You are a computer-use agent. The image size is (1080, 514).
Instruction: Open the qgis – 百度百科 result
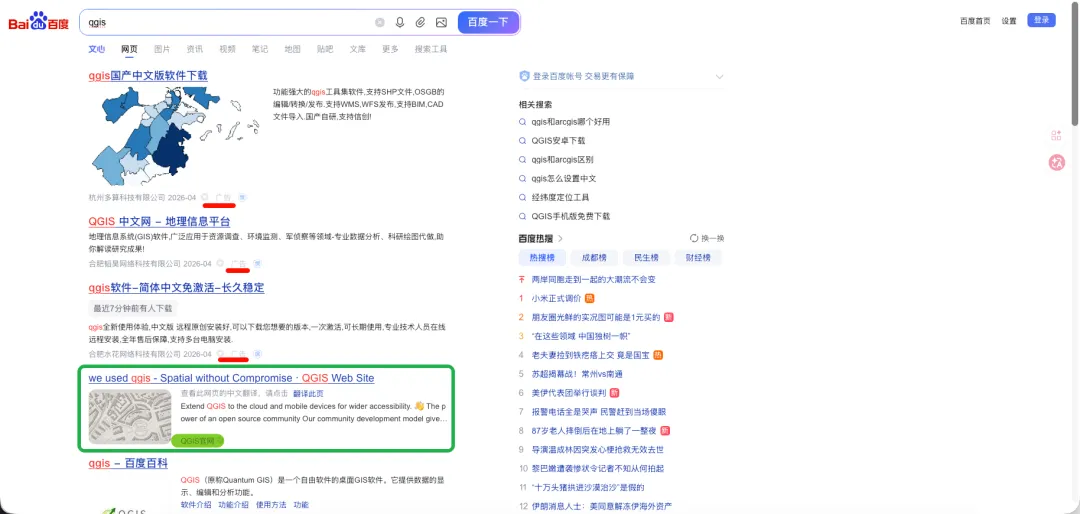point(128,464)
